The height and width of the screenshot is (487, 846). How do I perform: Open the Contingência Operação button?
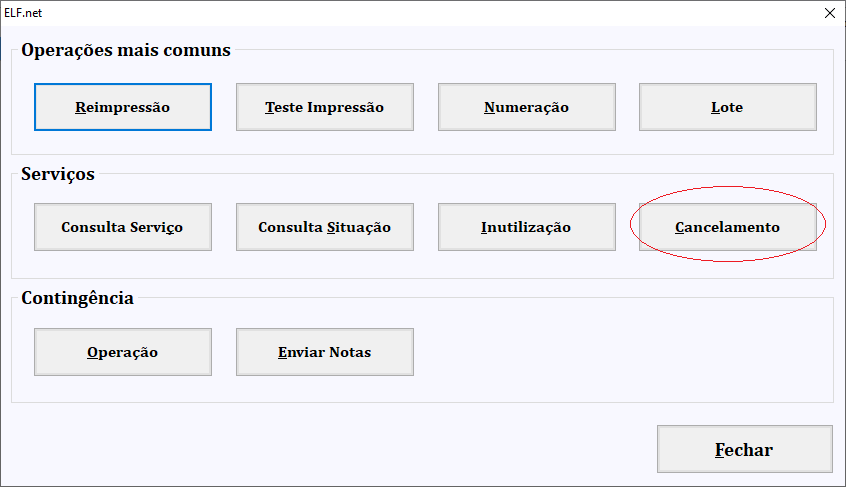[122, 352]
